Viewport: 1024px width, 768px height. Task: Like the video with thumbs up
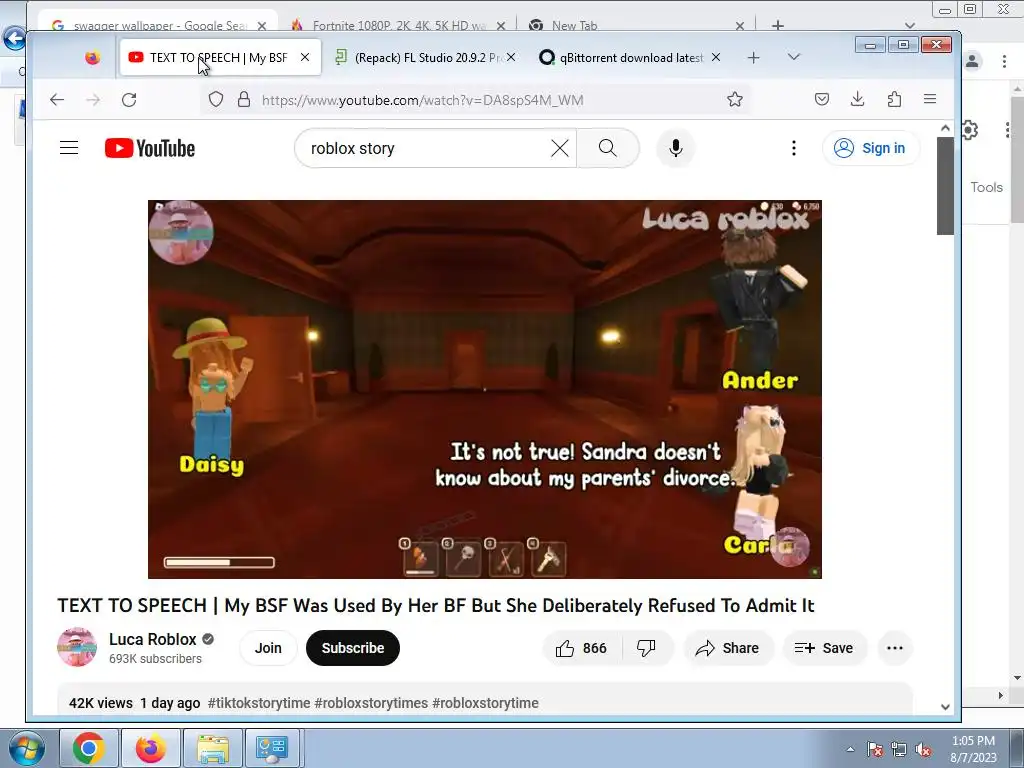(581, 648)
